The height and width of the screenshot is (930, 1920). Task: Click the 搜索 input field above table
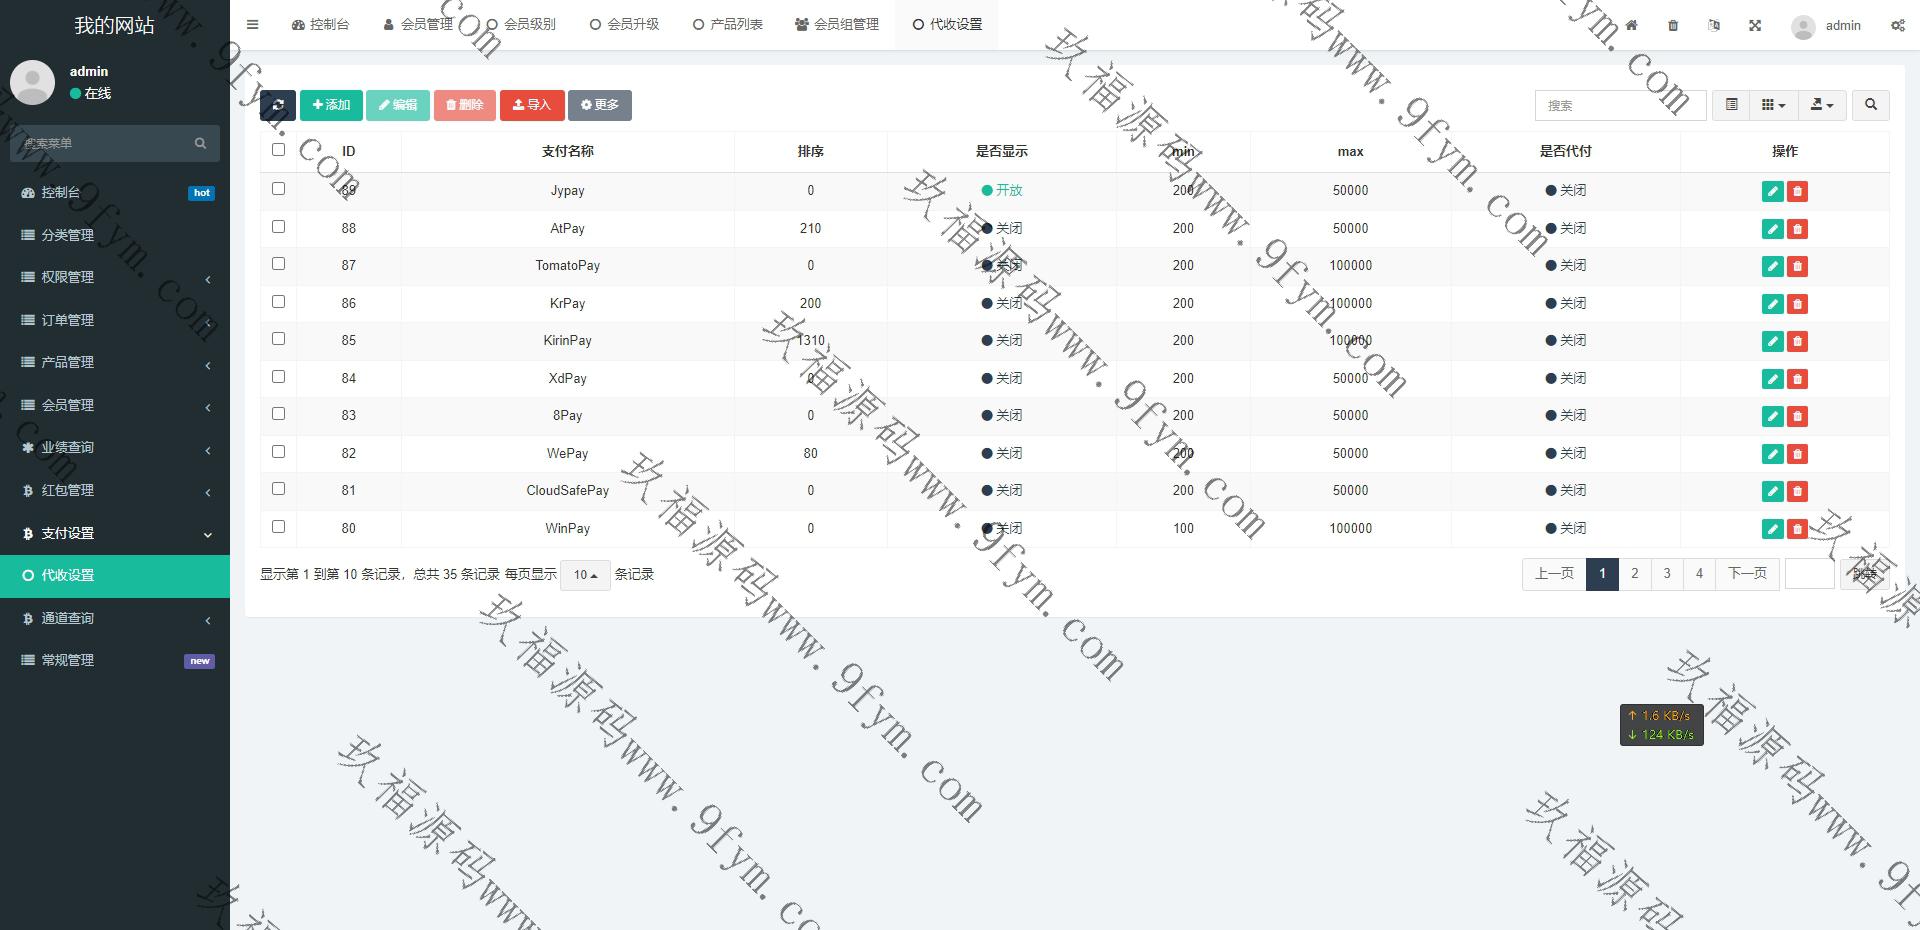pos(1619,105)
